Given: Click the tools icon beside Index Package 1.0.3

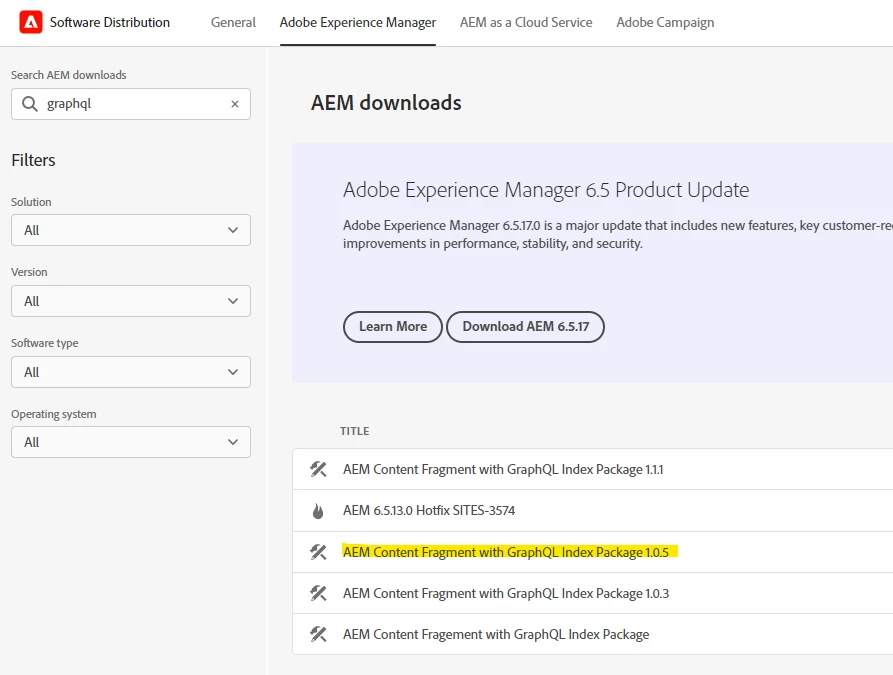Looking at the screenshot, I should (318, 593).
